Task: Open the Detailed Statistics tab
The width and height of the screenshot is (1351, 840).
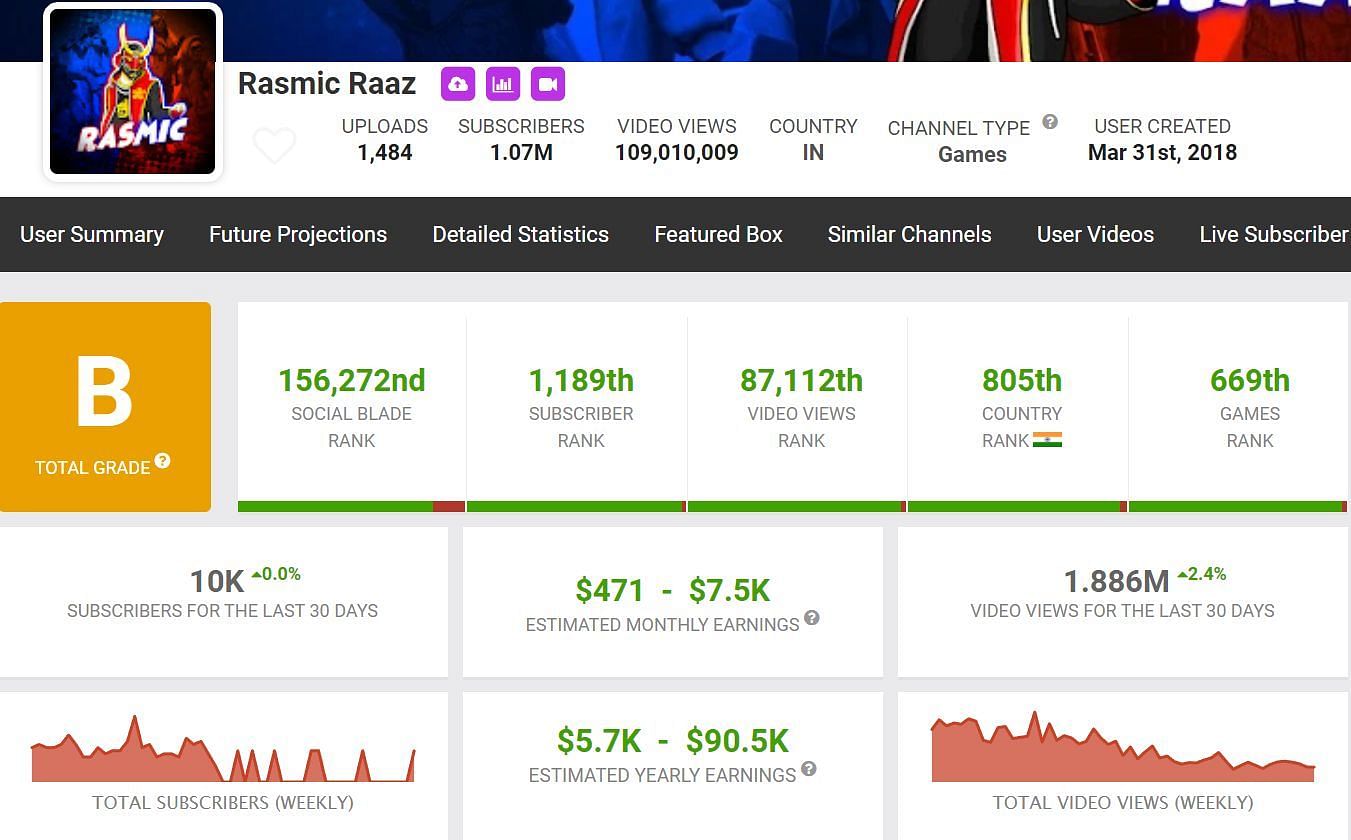Action: pos(520,234)
